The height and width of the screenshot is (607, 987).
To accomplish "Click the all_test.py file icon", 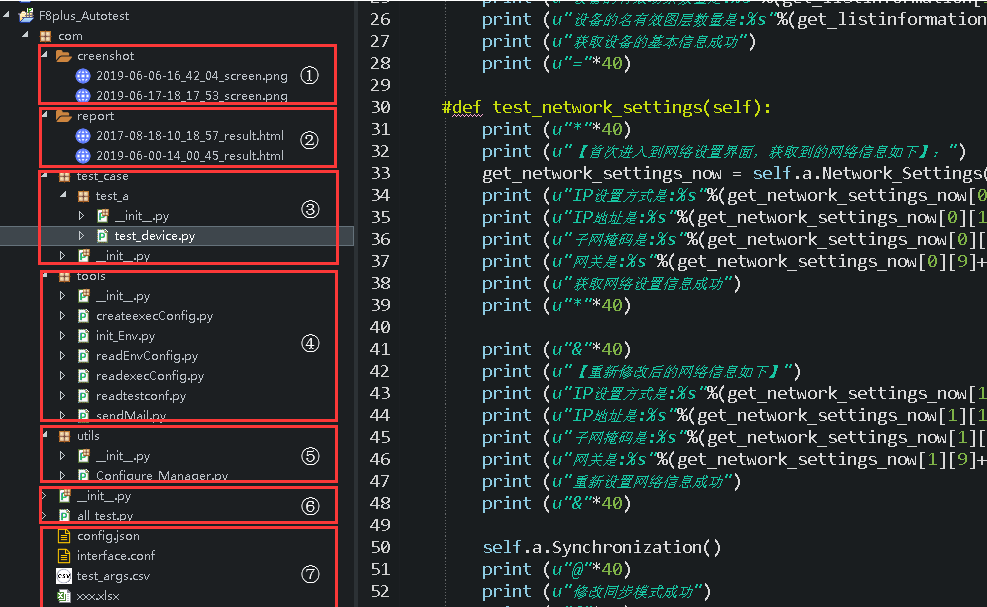I will [x=64, y=516].
